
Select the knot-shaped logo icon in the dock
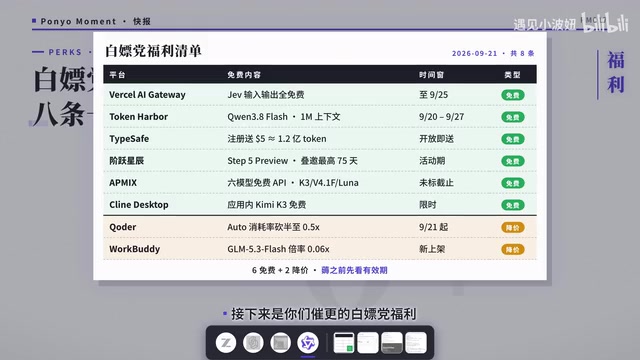(253, 342)
